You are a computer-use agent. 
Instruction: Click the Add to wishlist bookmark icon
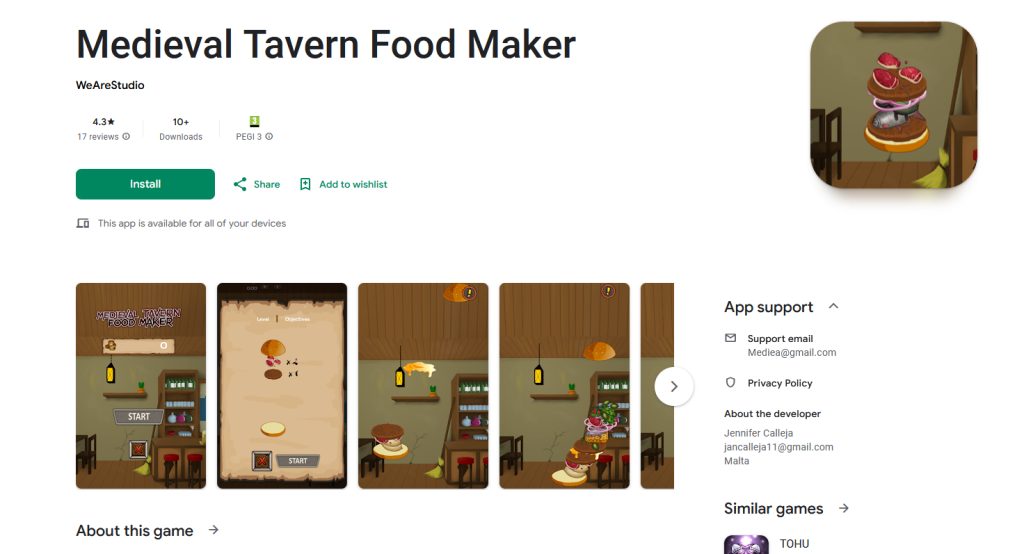pos(305,184)
